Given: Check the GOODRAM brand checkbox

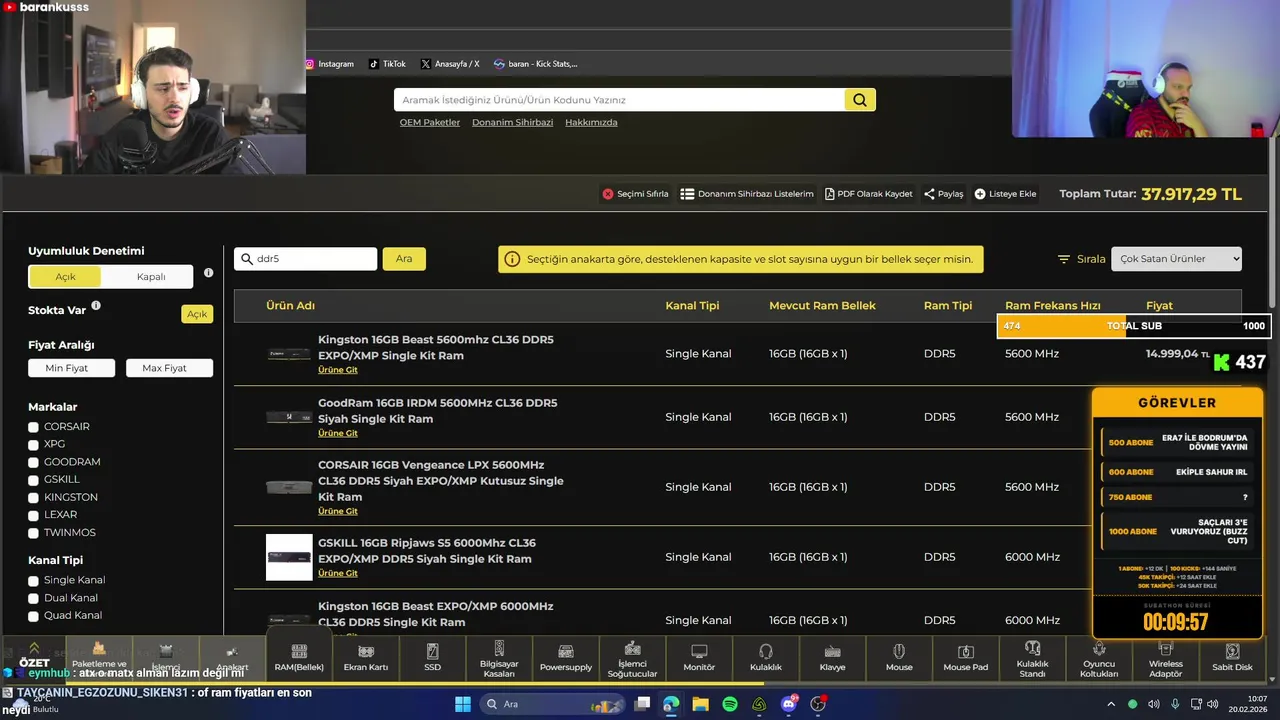Looking at the screenshot, I should (34, 463).
